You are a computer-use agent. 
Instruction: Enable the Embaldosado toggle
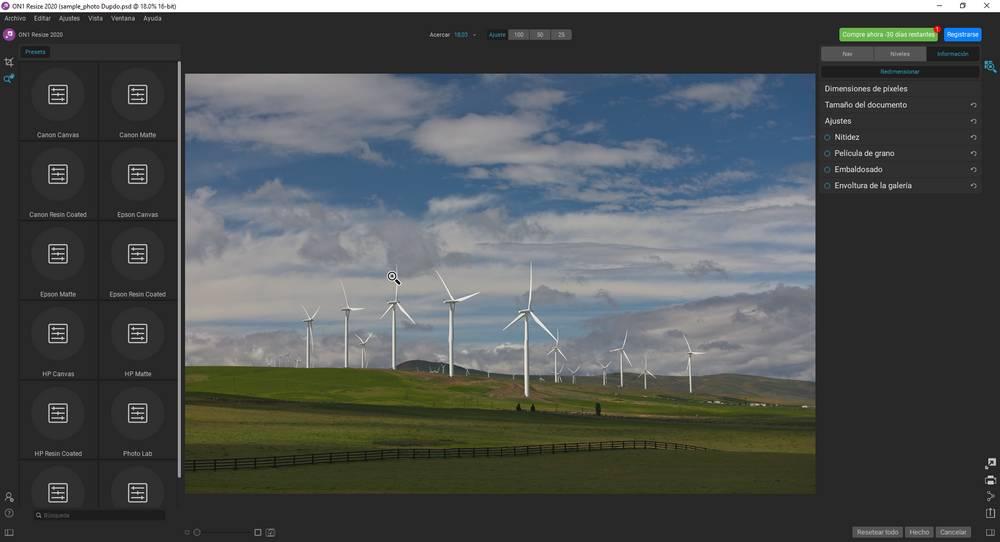(x=827, y=170)
